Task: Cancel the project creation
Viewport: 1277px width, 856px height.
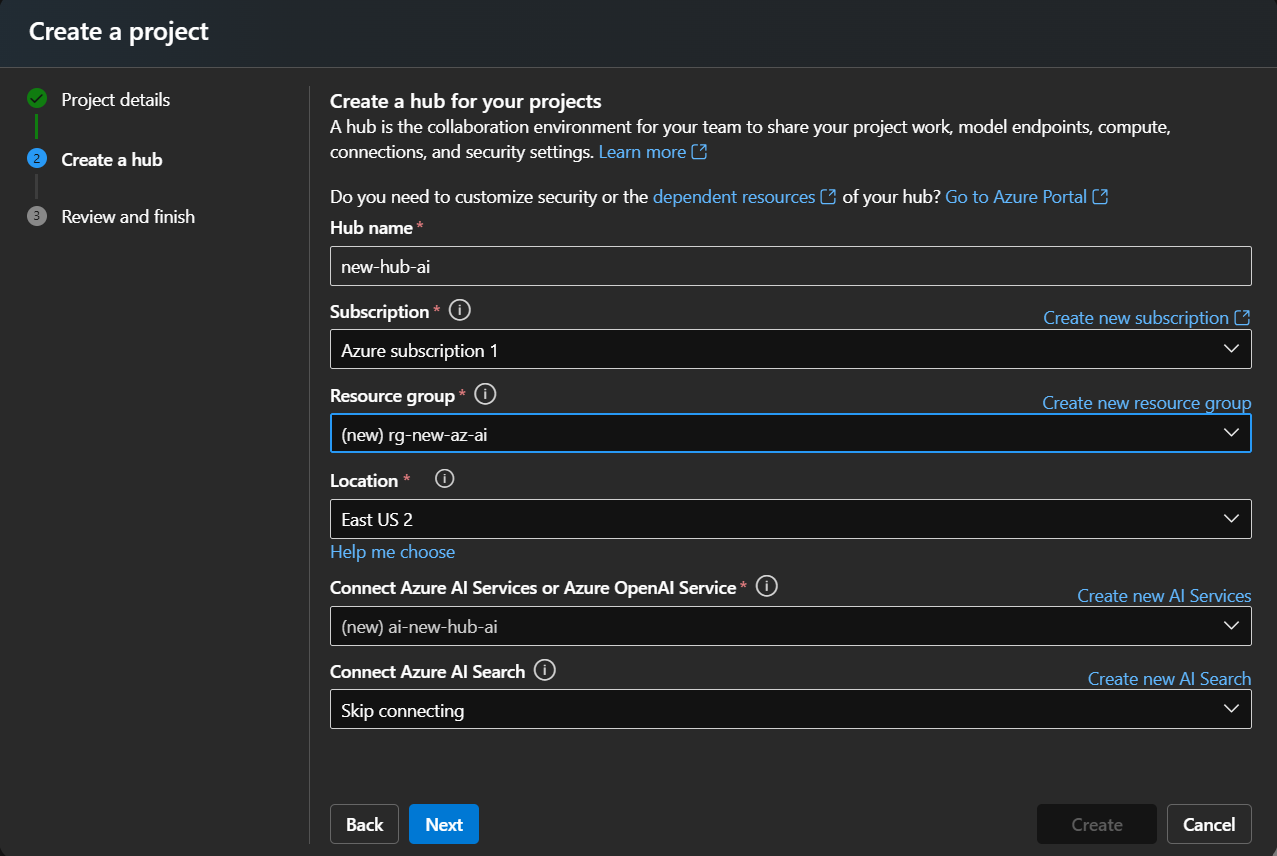Action: pyautogui.click(x=1208, y=824)
